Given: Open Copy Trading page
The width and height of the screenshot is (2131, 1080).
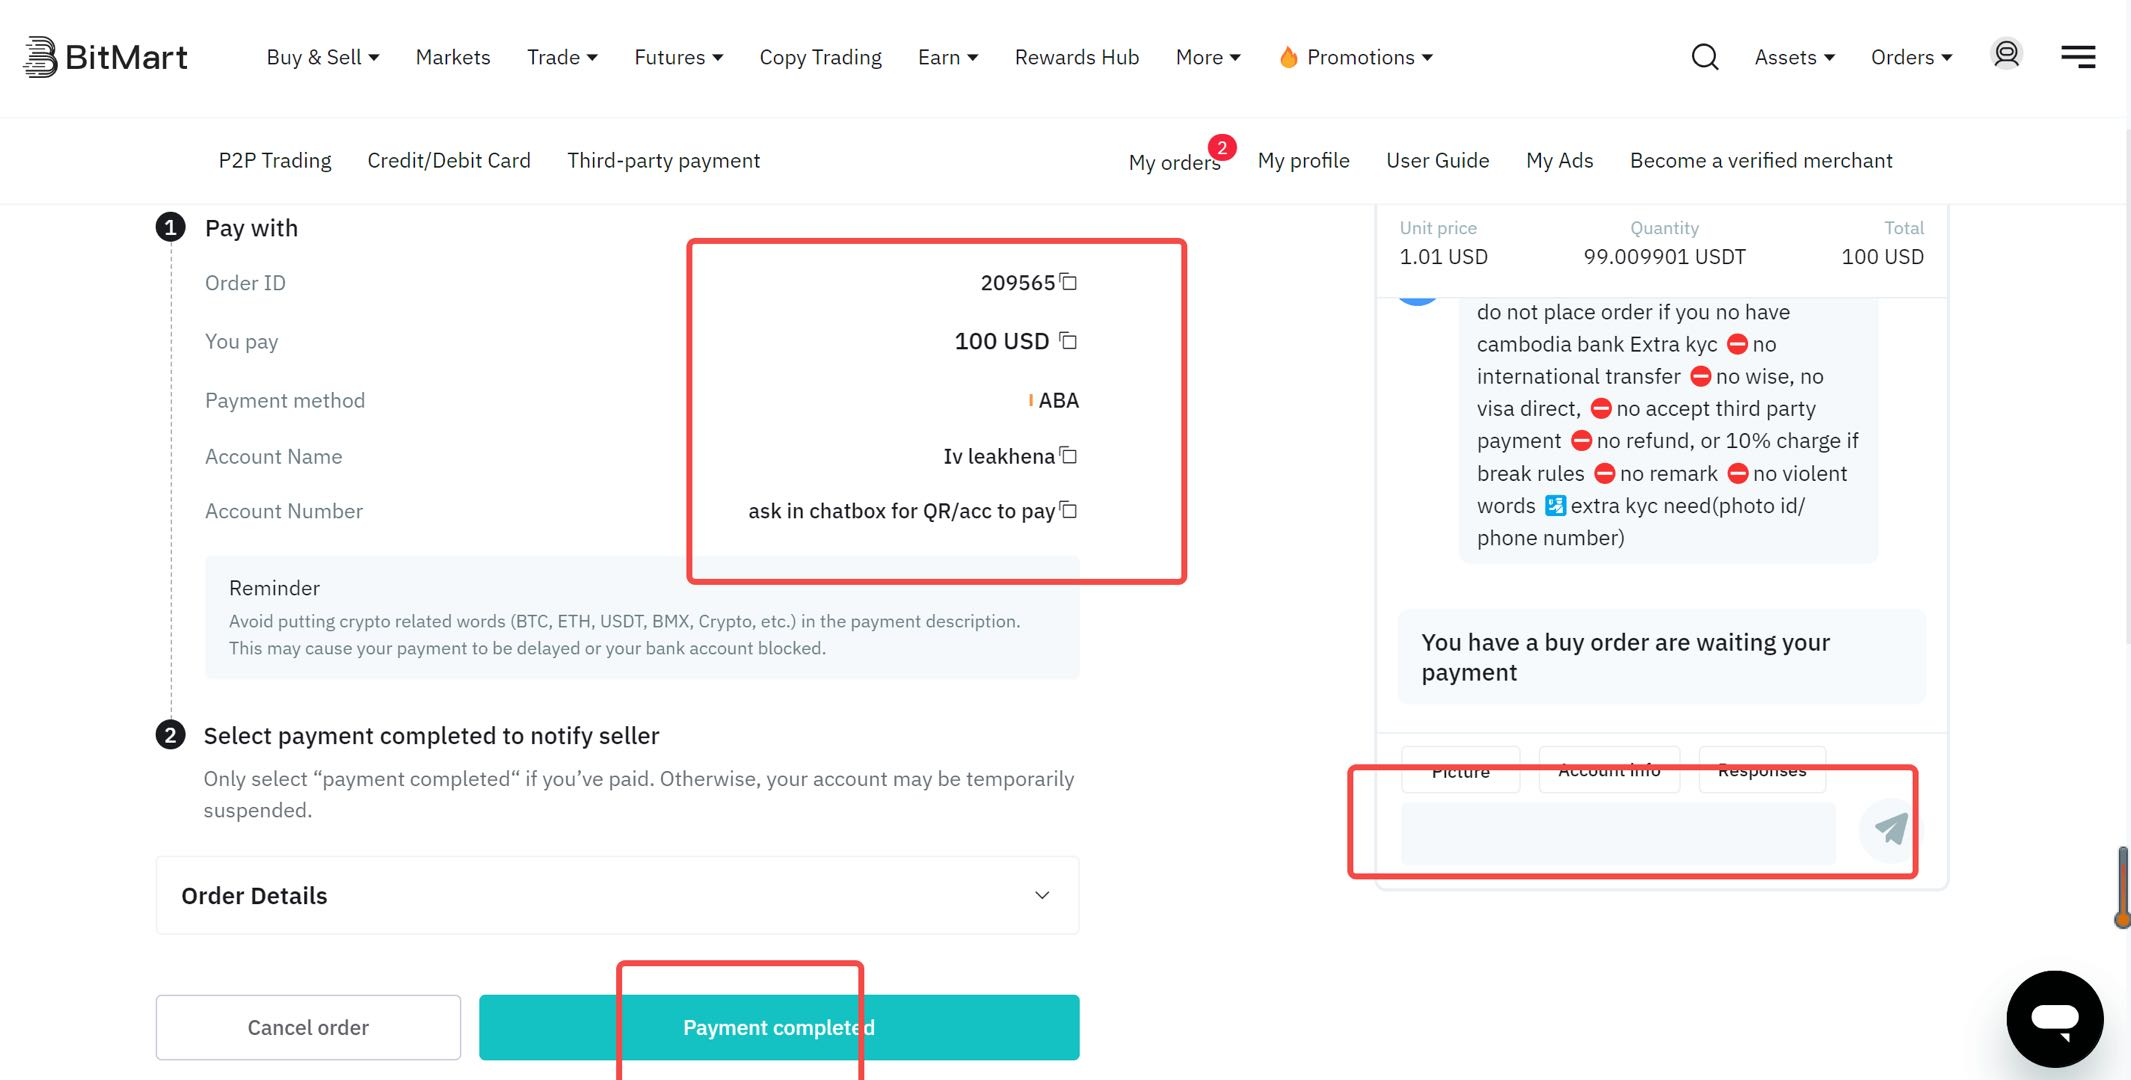Looking at the screenshot, I should (820, 57).
